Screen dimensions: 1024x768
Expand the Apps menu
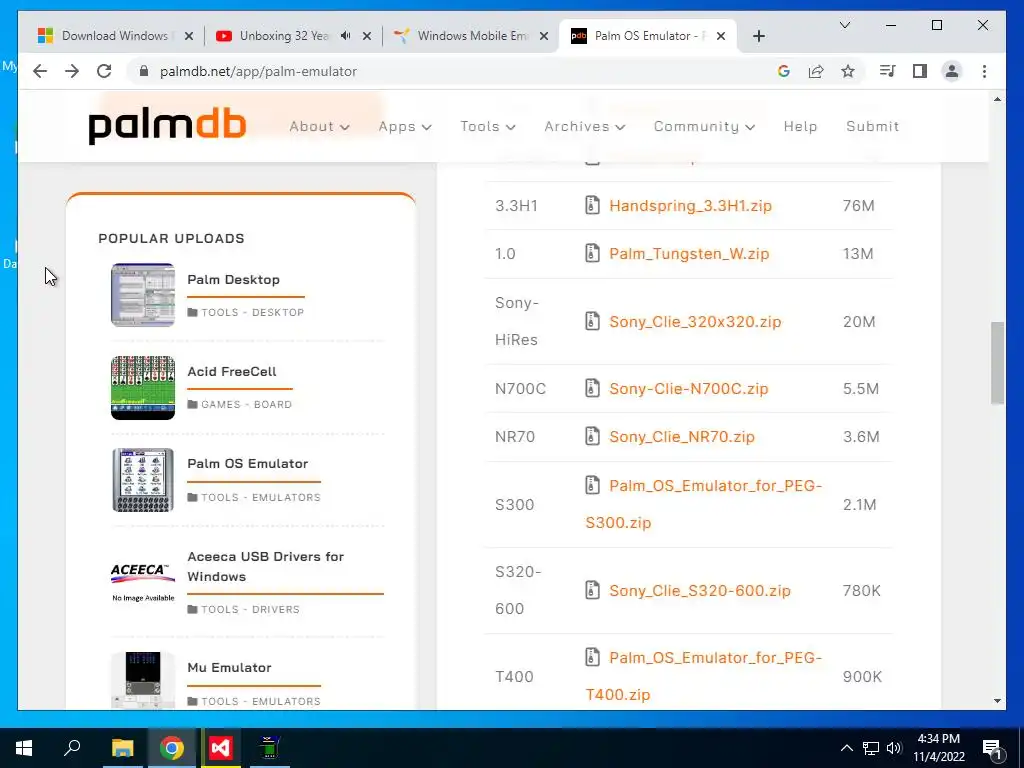point(405,126)
